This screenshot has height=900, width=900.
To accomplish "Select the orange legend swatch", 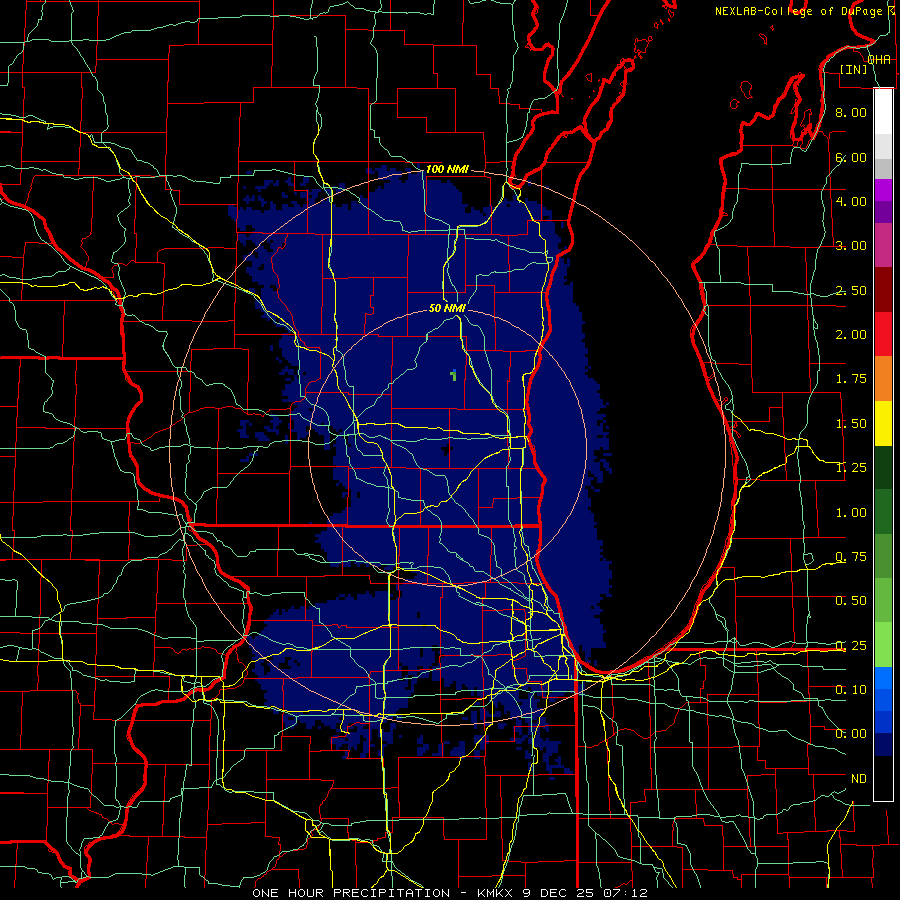I will (883, 379).
